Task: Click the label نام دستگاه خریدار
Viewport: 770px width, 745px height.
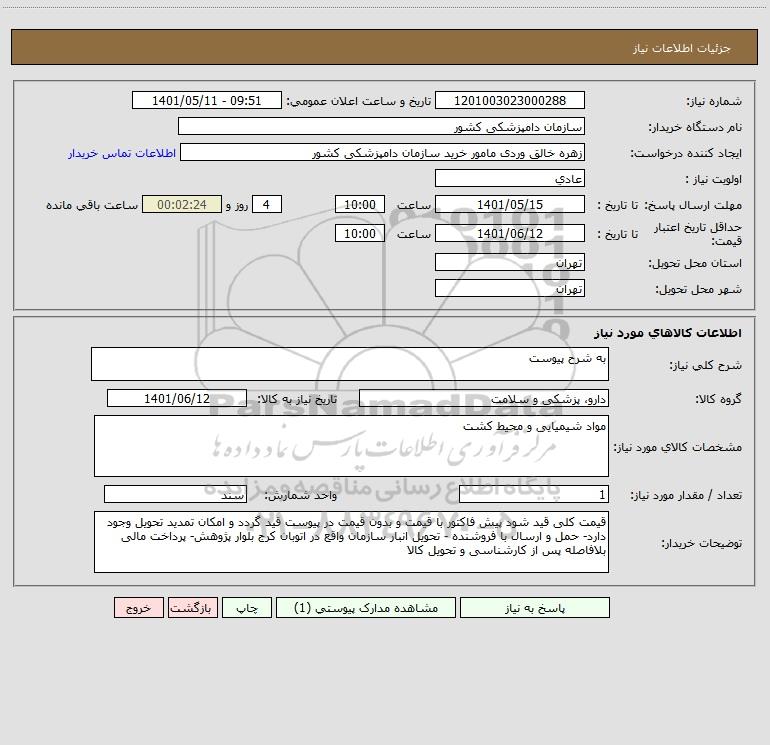Action: click(695, 128)
